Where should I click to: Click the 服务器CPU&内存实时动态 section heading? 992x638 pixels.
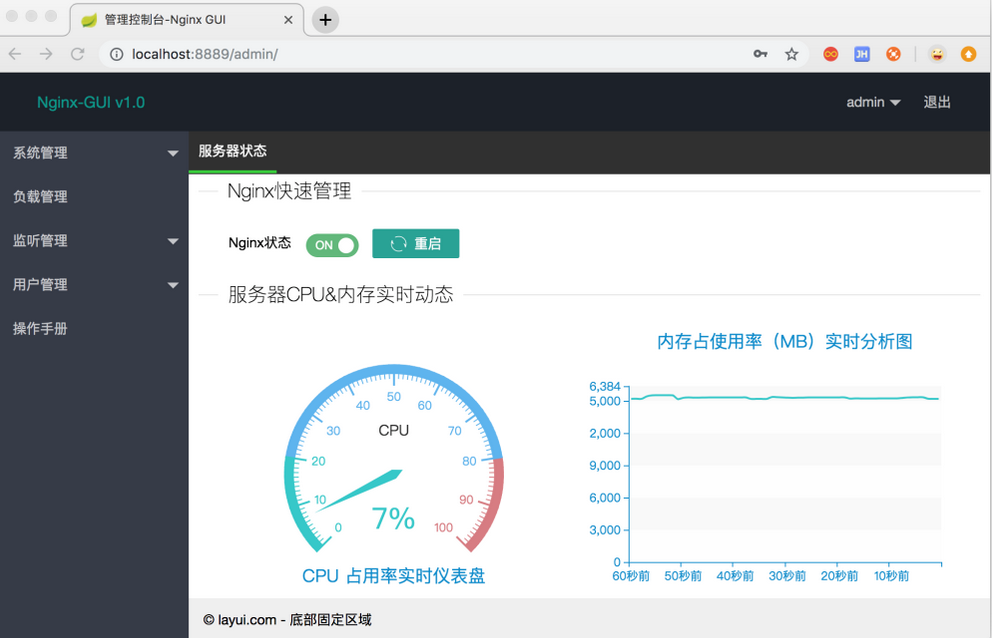pyautogui.click(x=340, y=294)
